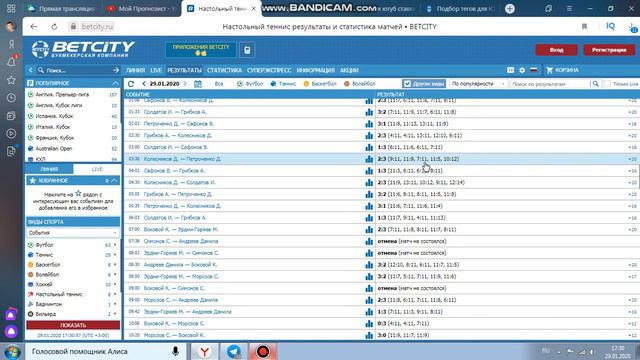This screenshot has width=640, height=360.
Task: Expand Настольный теннис arrow in sidebar
Action: pyautogui.click(x=115, y=294)
